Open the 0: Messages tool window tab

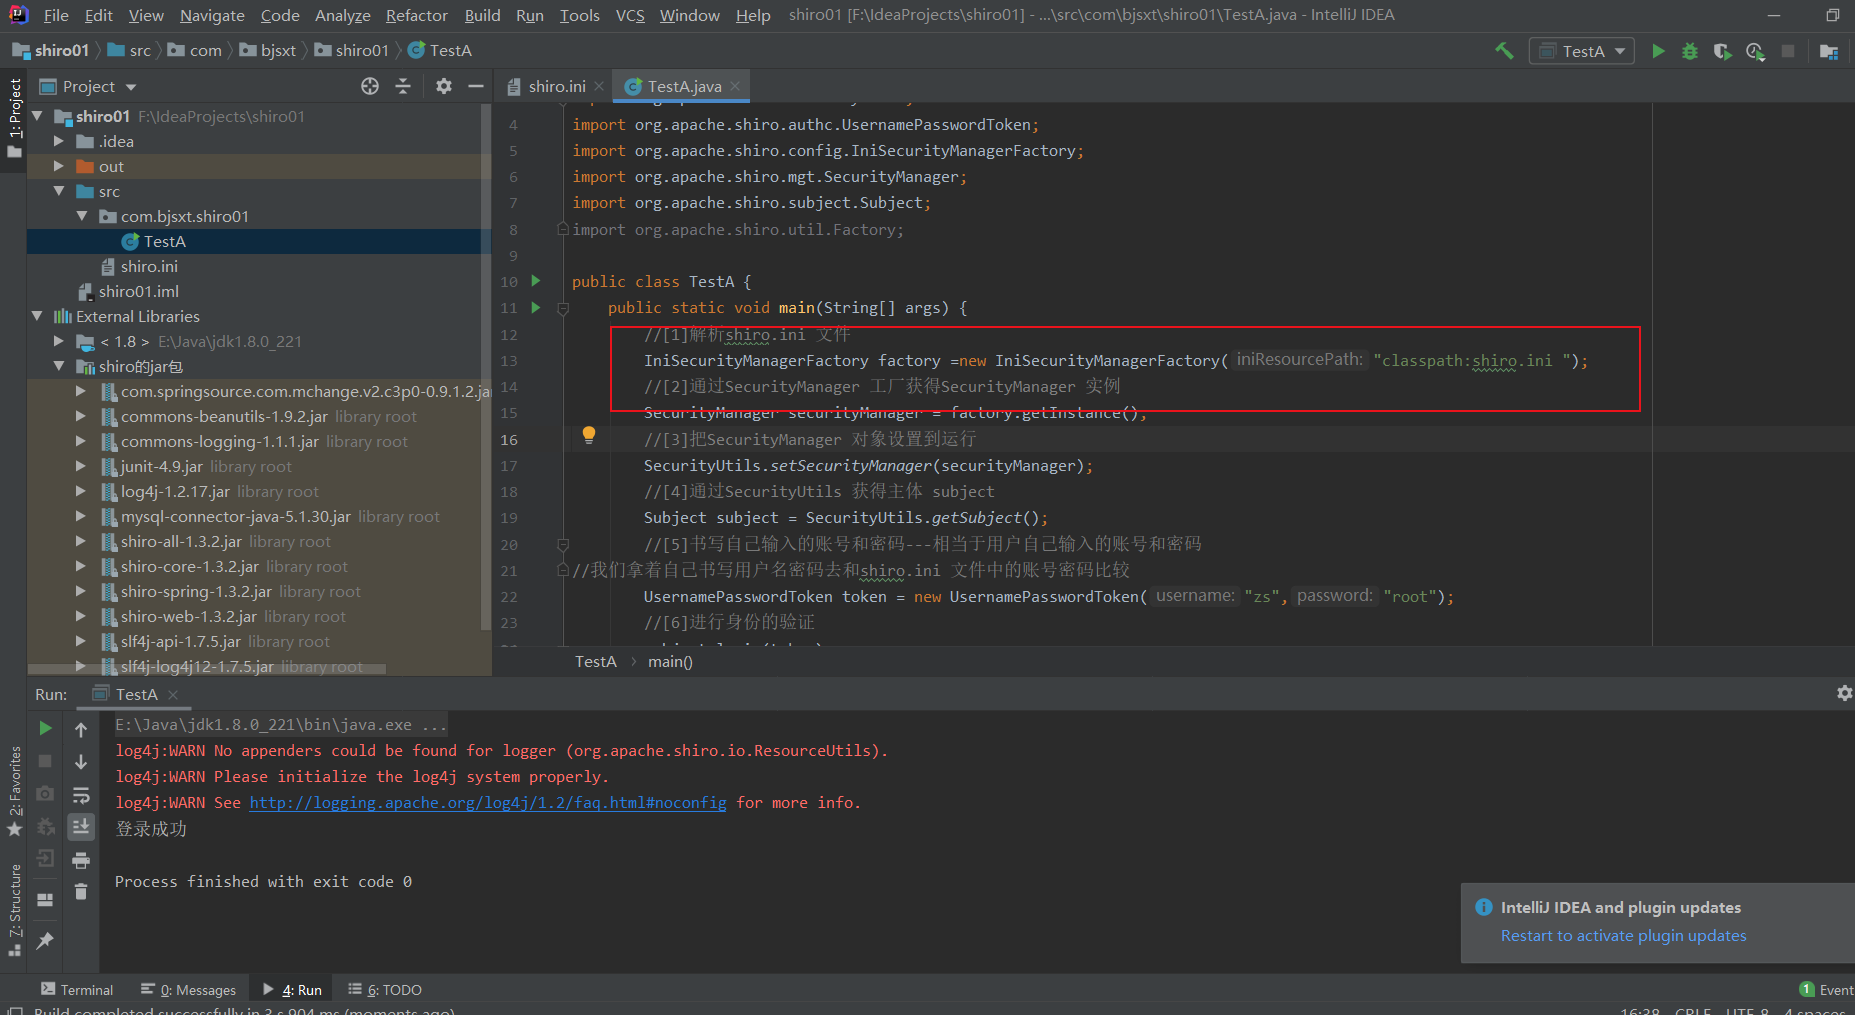(x=189, y=989)
